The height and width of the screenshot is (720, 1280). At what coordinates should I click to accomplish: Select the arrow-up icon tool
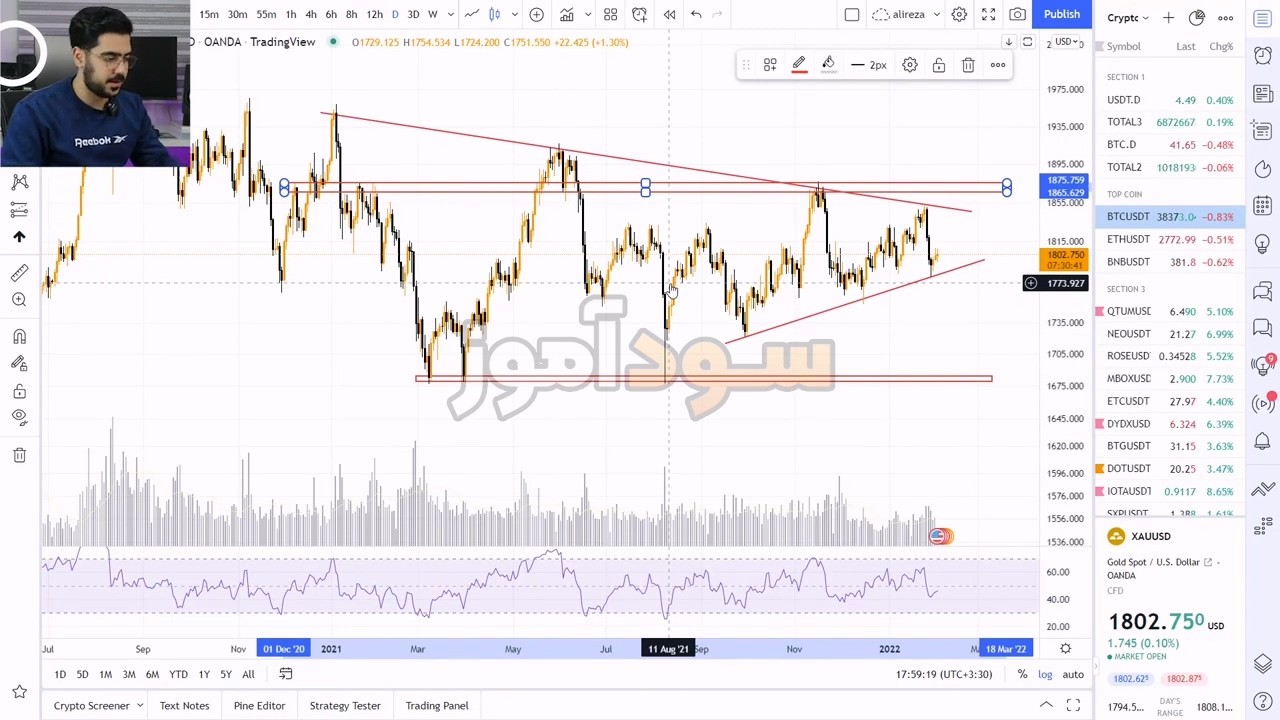[19, 237]
